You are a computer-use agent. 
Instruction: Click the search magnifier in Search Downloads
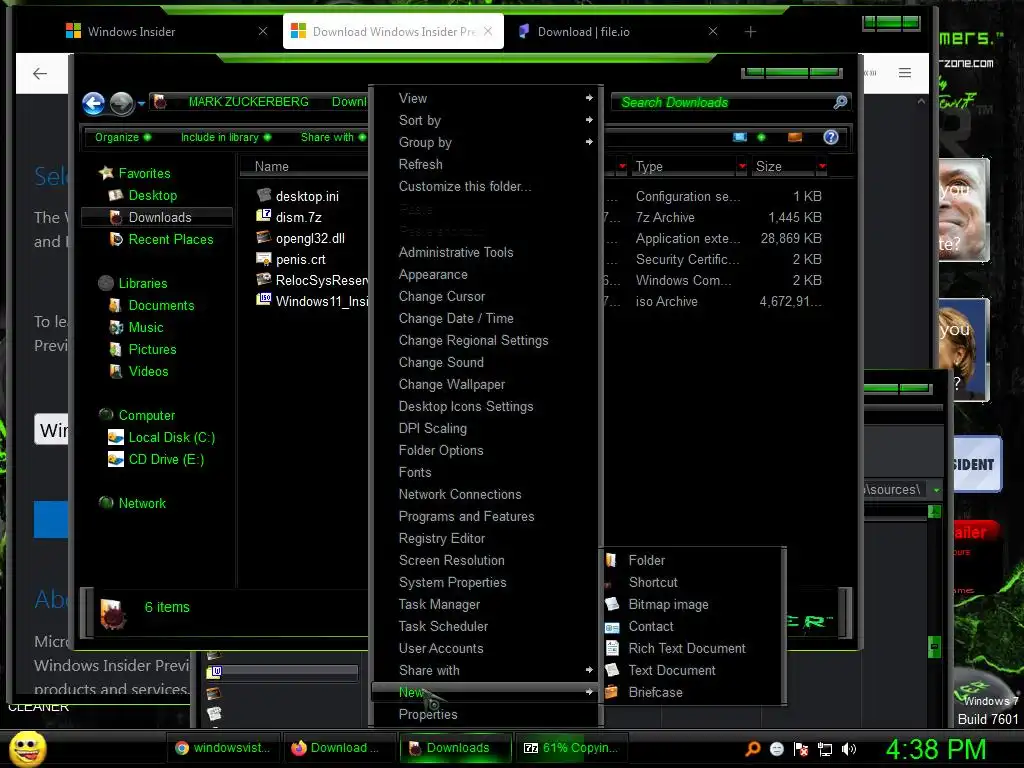pos(840,102)
